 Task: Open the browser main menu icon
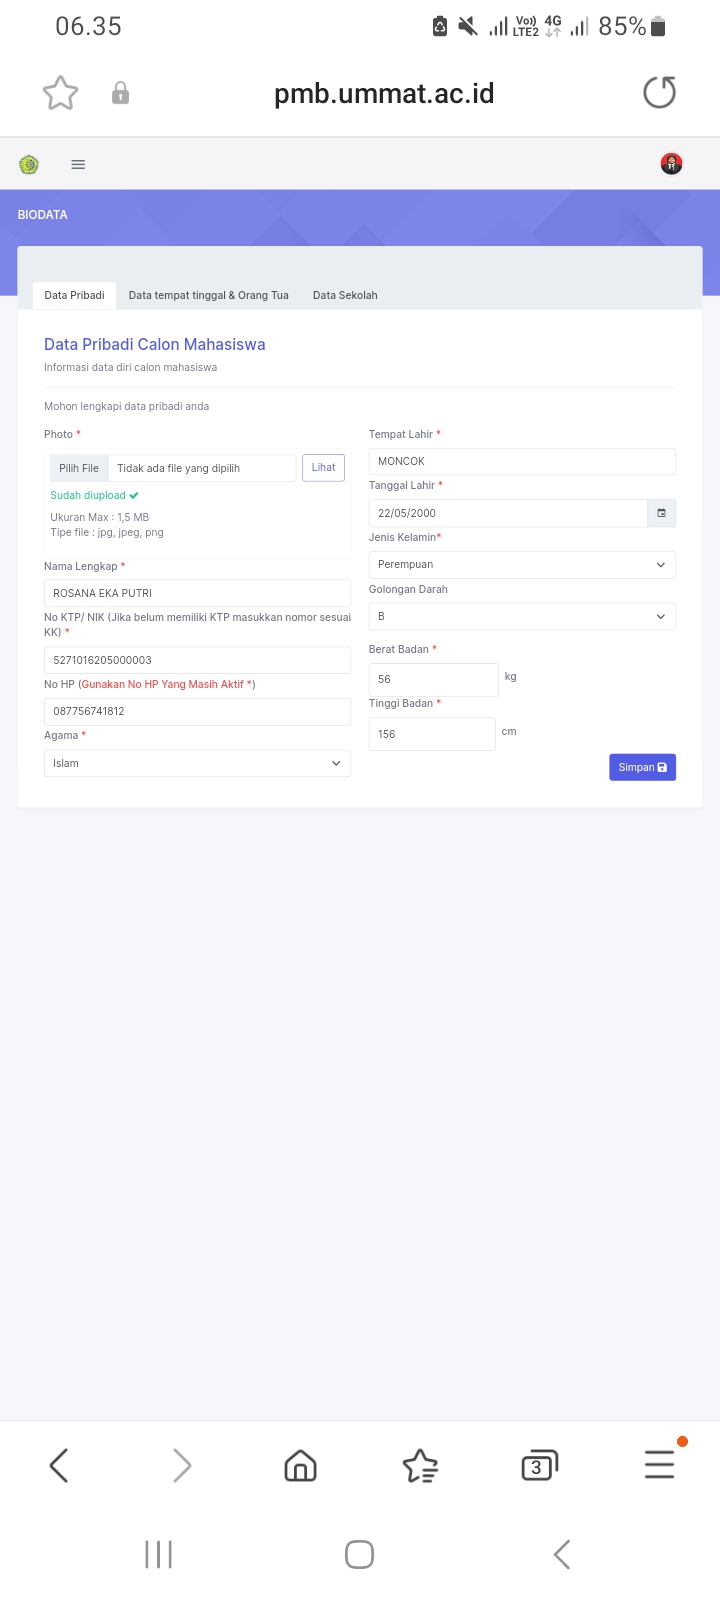(x=659, y=1465)
